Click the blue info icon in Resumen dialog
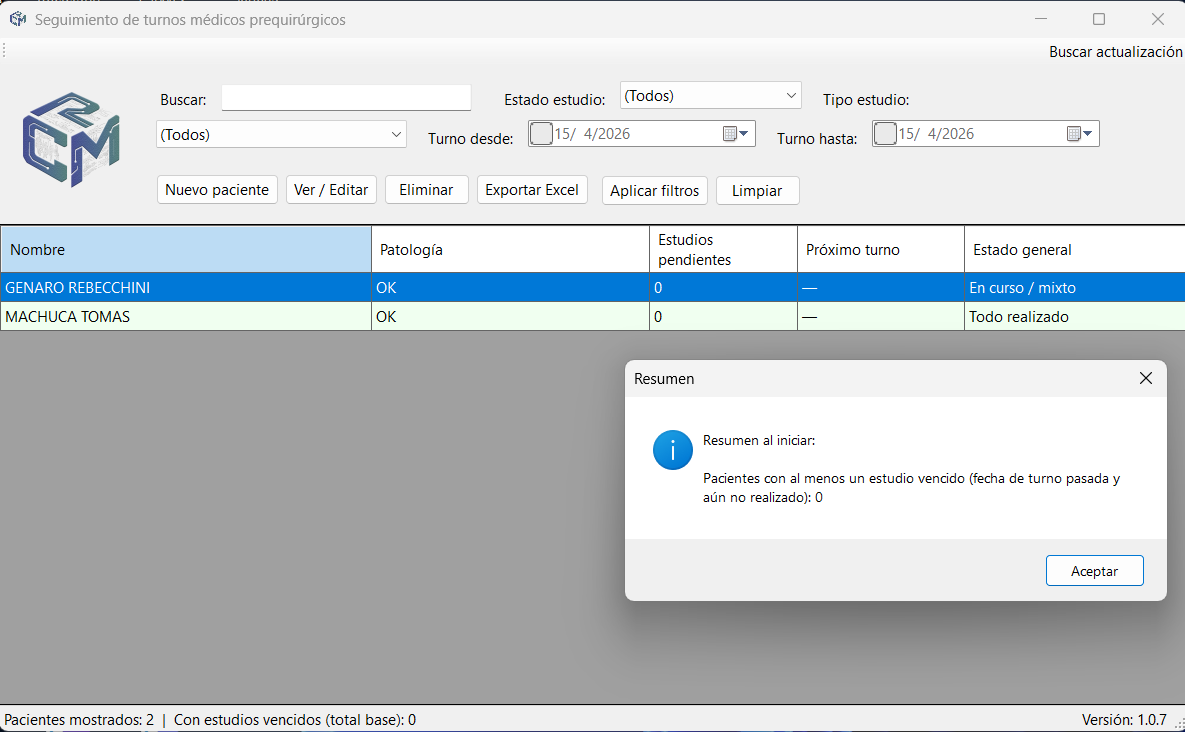 [x=673, y=450]
